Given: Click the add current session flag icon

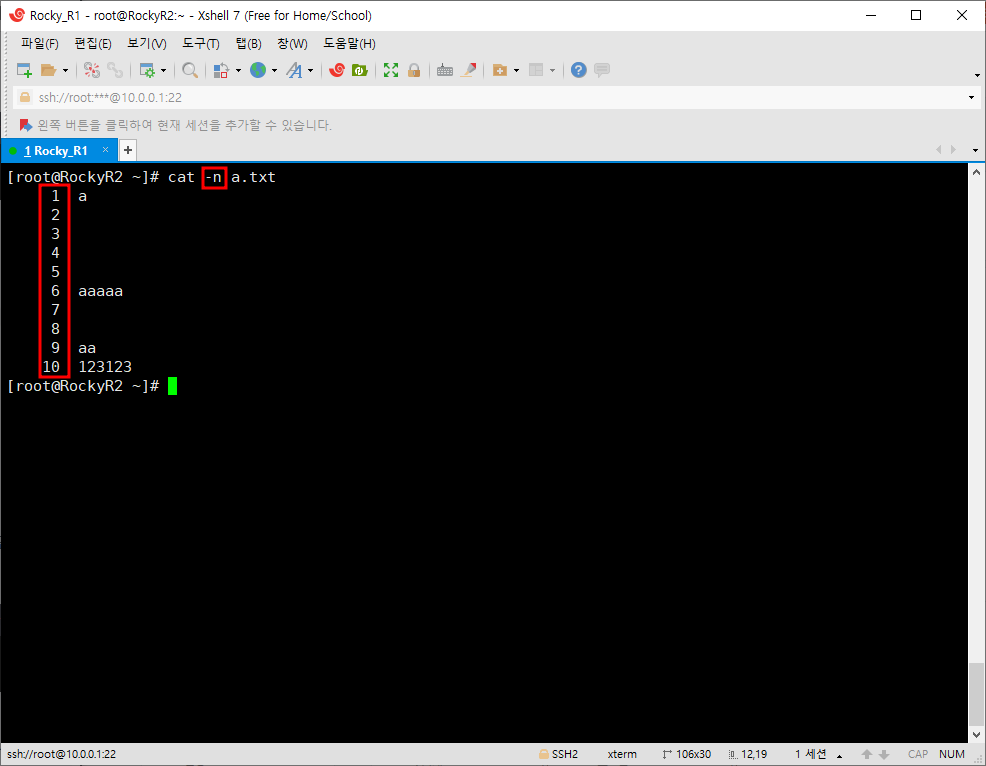Looking at the screenshot, I should (x=25, y=125).
